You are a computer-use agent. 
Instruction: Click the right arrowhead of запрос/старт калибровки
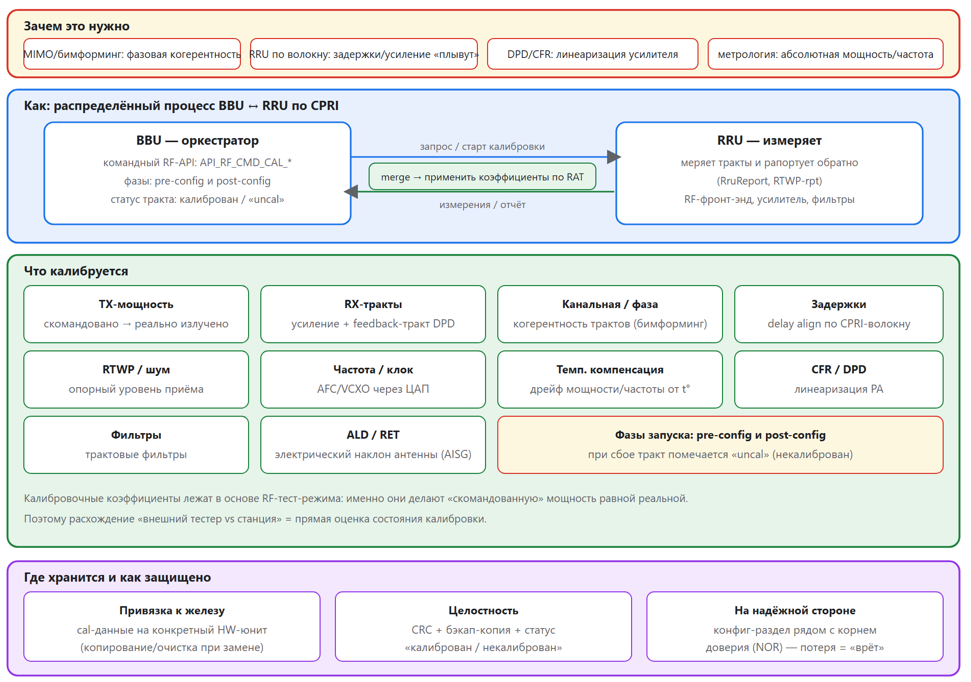click(613, 157)
